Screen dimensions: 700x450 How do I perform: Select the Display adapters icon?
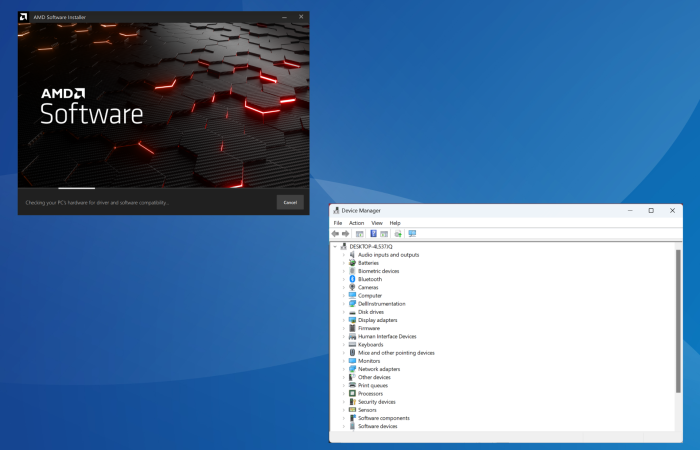(x=352, y=320)
